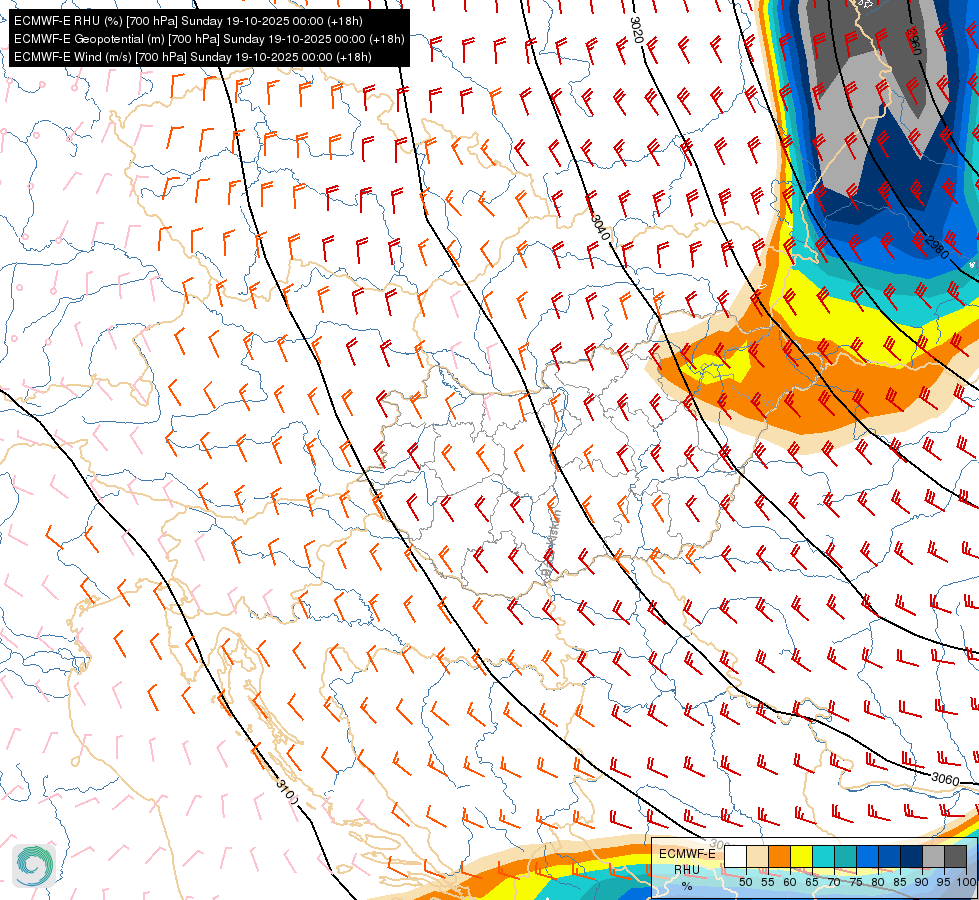
Task: Click the 3040 geopotential contour label
Action: 600,227
